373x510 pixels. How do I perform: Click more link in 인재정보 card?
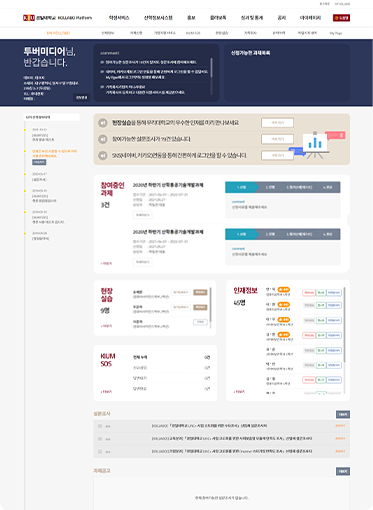[239, 392]
